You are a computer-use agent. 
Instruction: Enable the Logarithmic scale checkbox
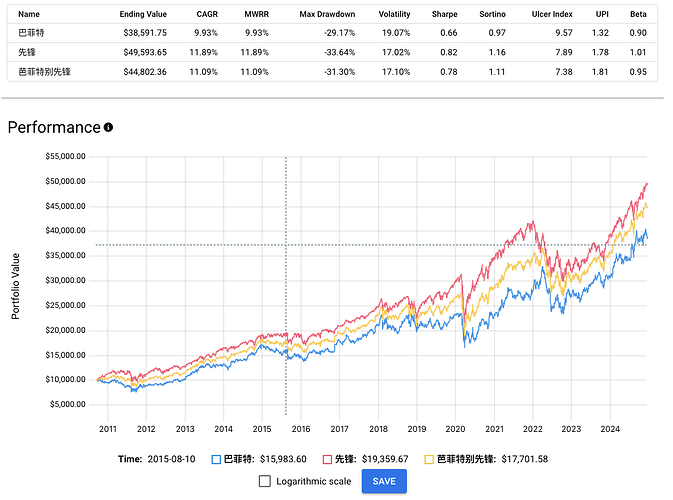pyautogui.click(x=265, y=481)
